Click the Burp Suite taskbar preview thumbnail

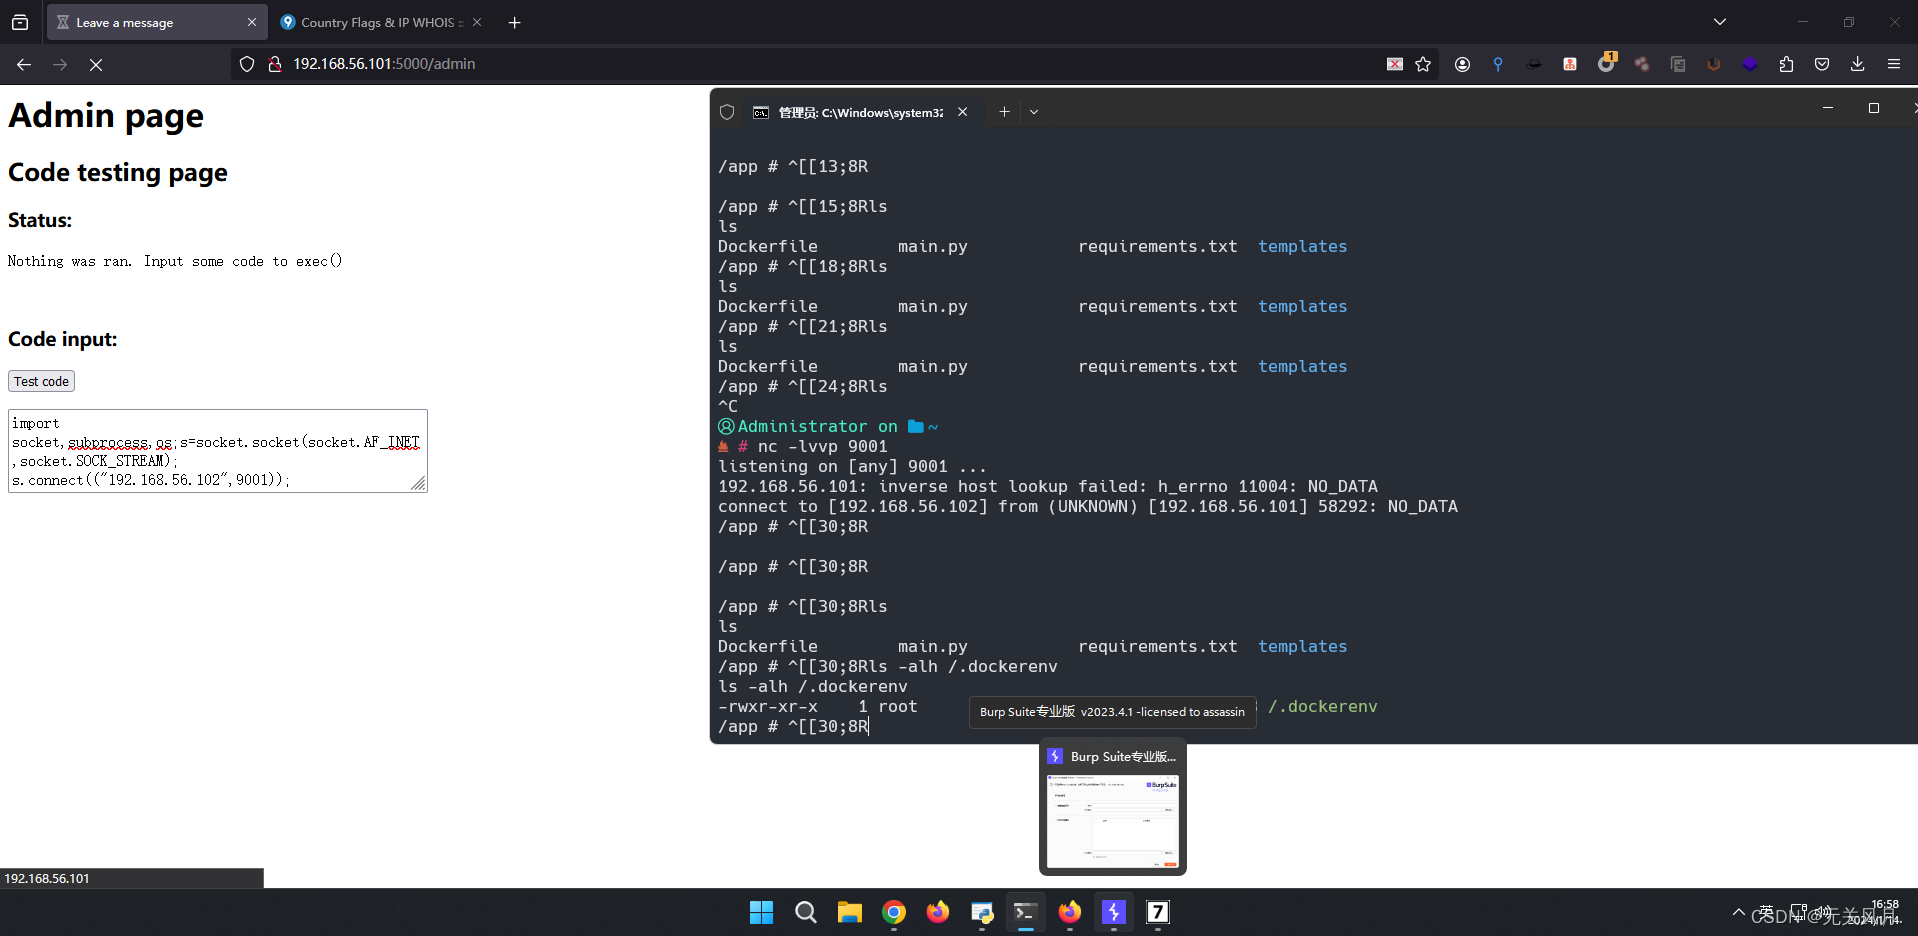click(1113, 820)
